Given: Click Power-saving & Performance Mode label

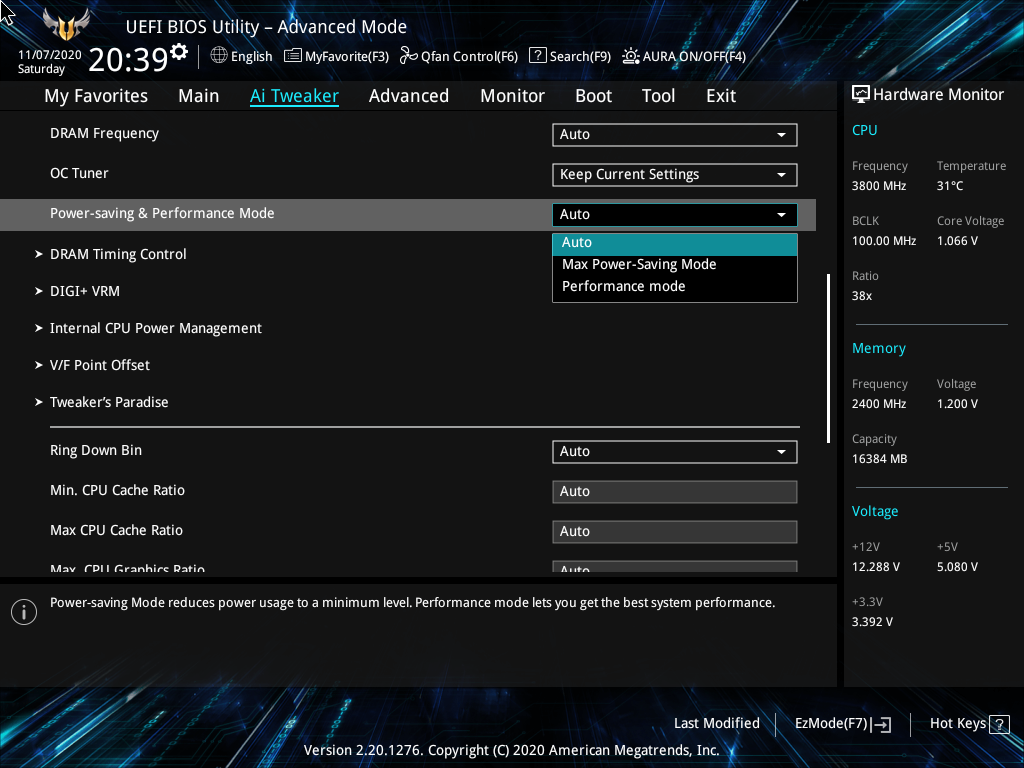Looking at the screenshot, I should tap(162, 214).
